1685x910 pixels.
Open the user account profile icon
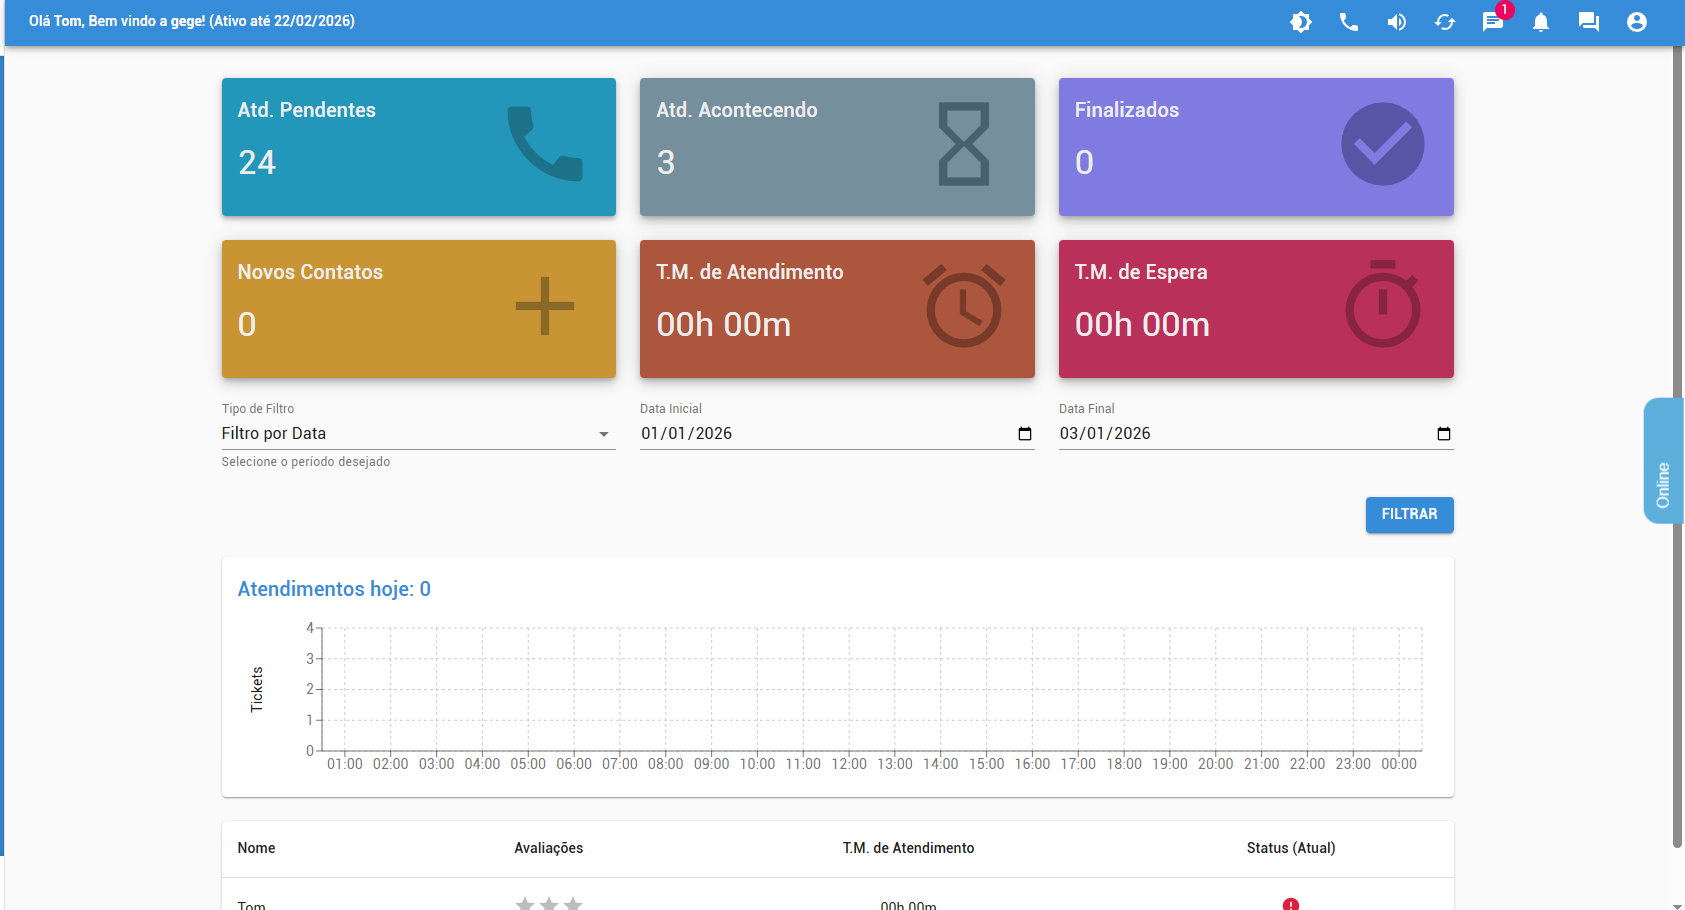1636,22
